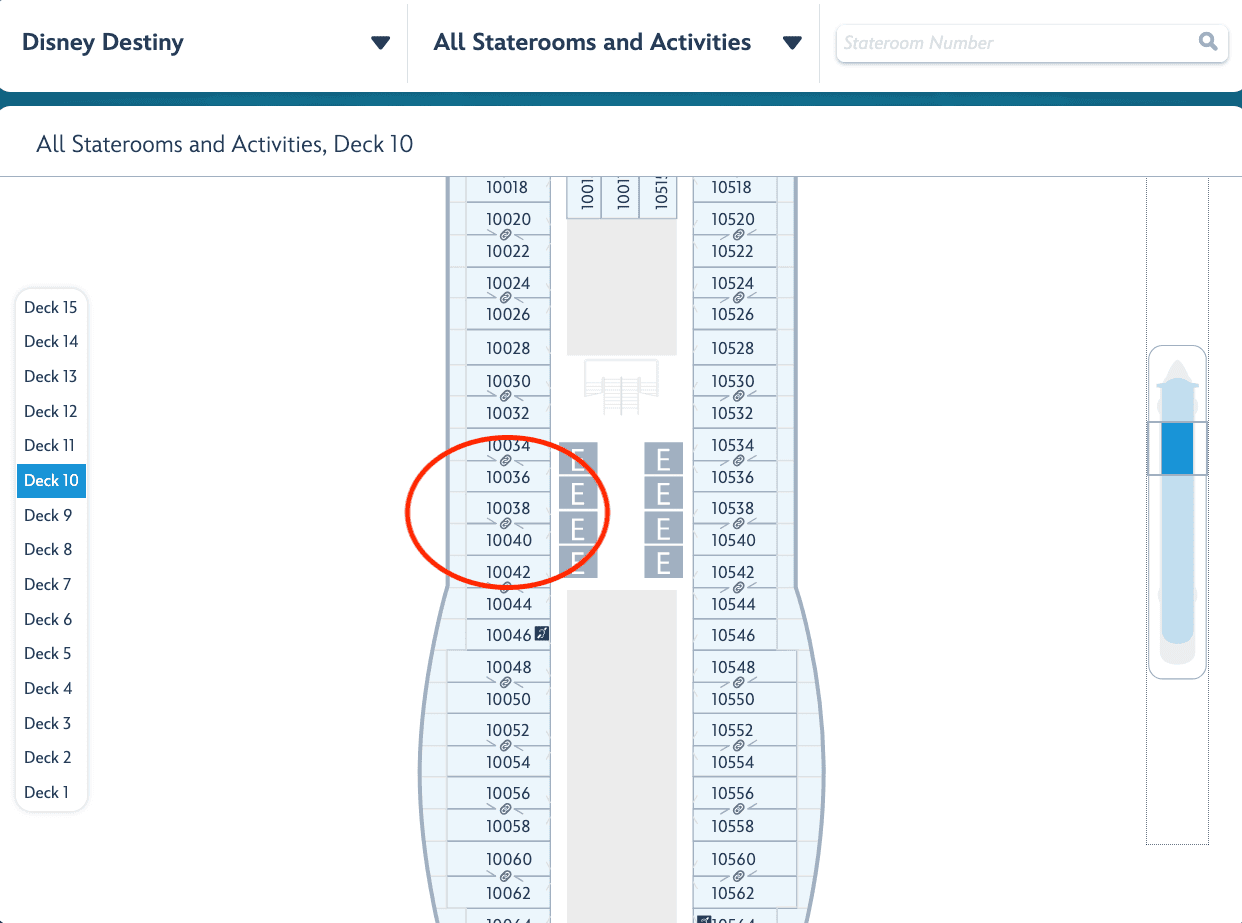Click the ship mini-map position indicator

click(1177, 449)
